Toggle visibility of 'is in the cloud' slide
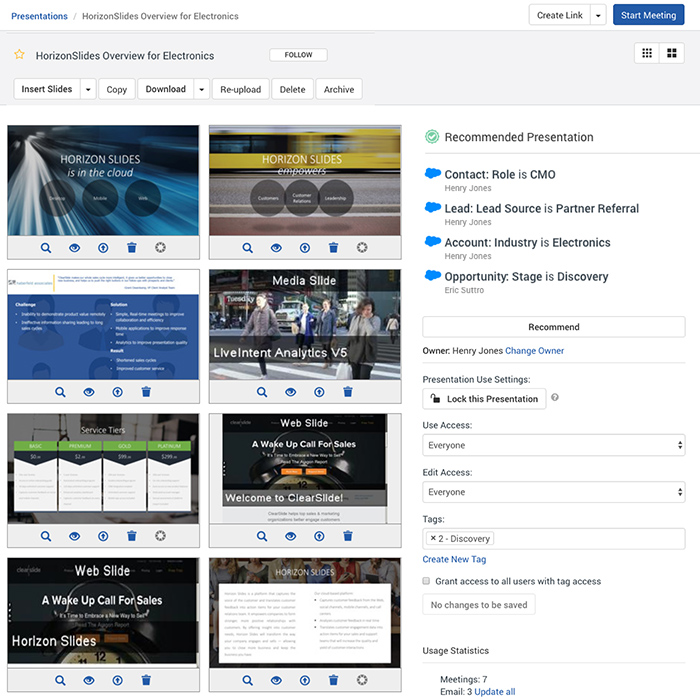This screenshot has width=700, height=700. pos(75,248)
